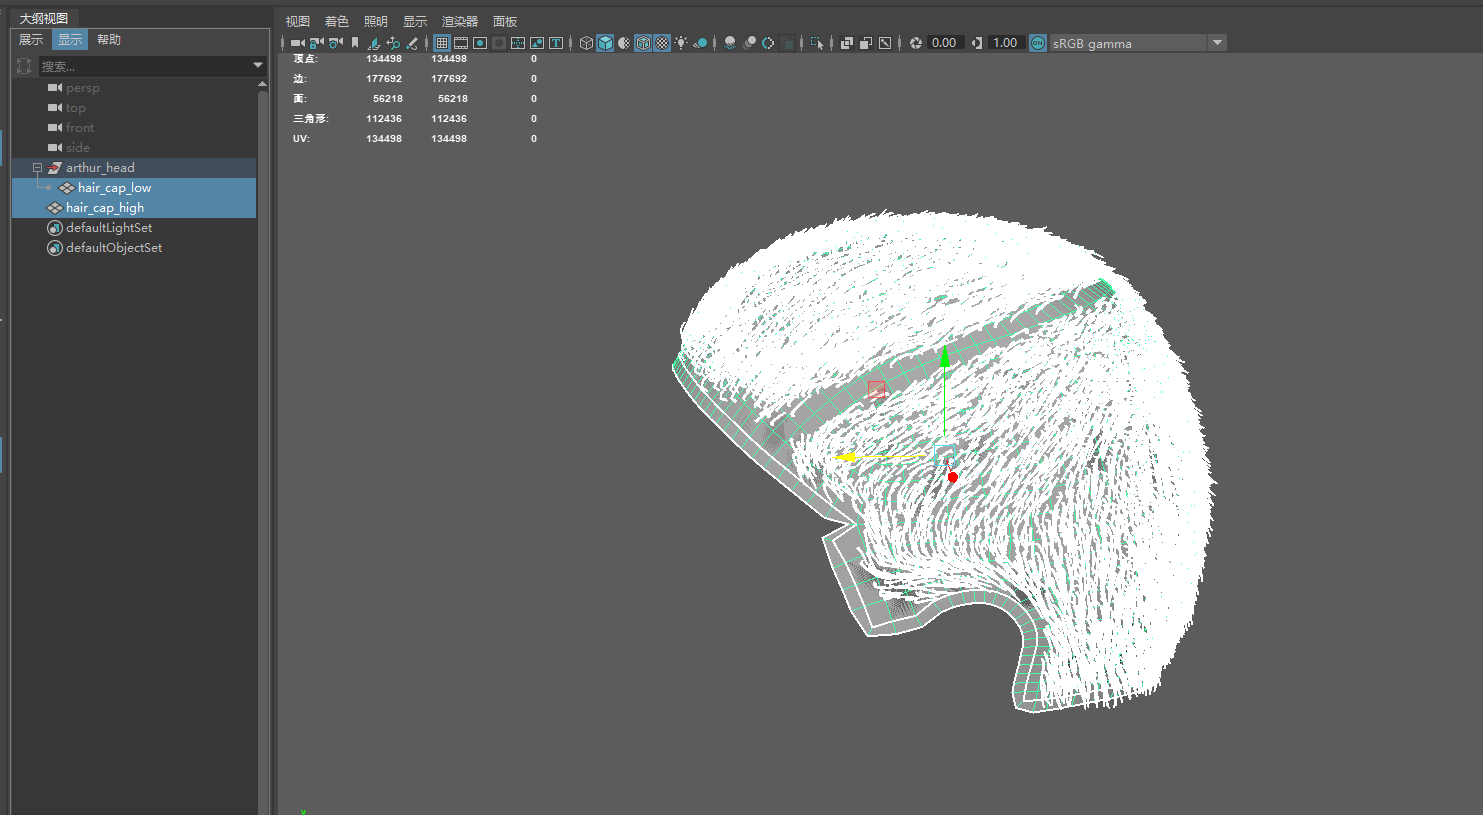1483x815 pixels.
Task: Open the sRGB gamma dropdown
Action: [1216, 43]
